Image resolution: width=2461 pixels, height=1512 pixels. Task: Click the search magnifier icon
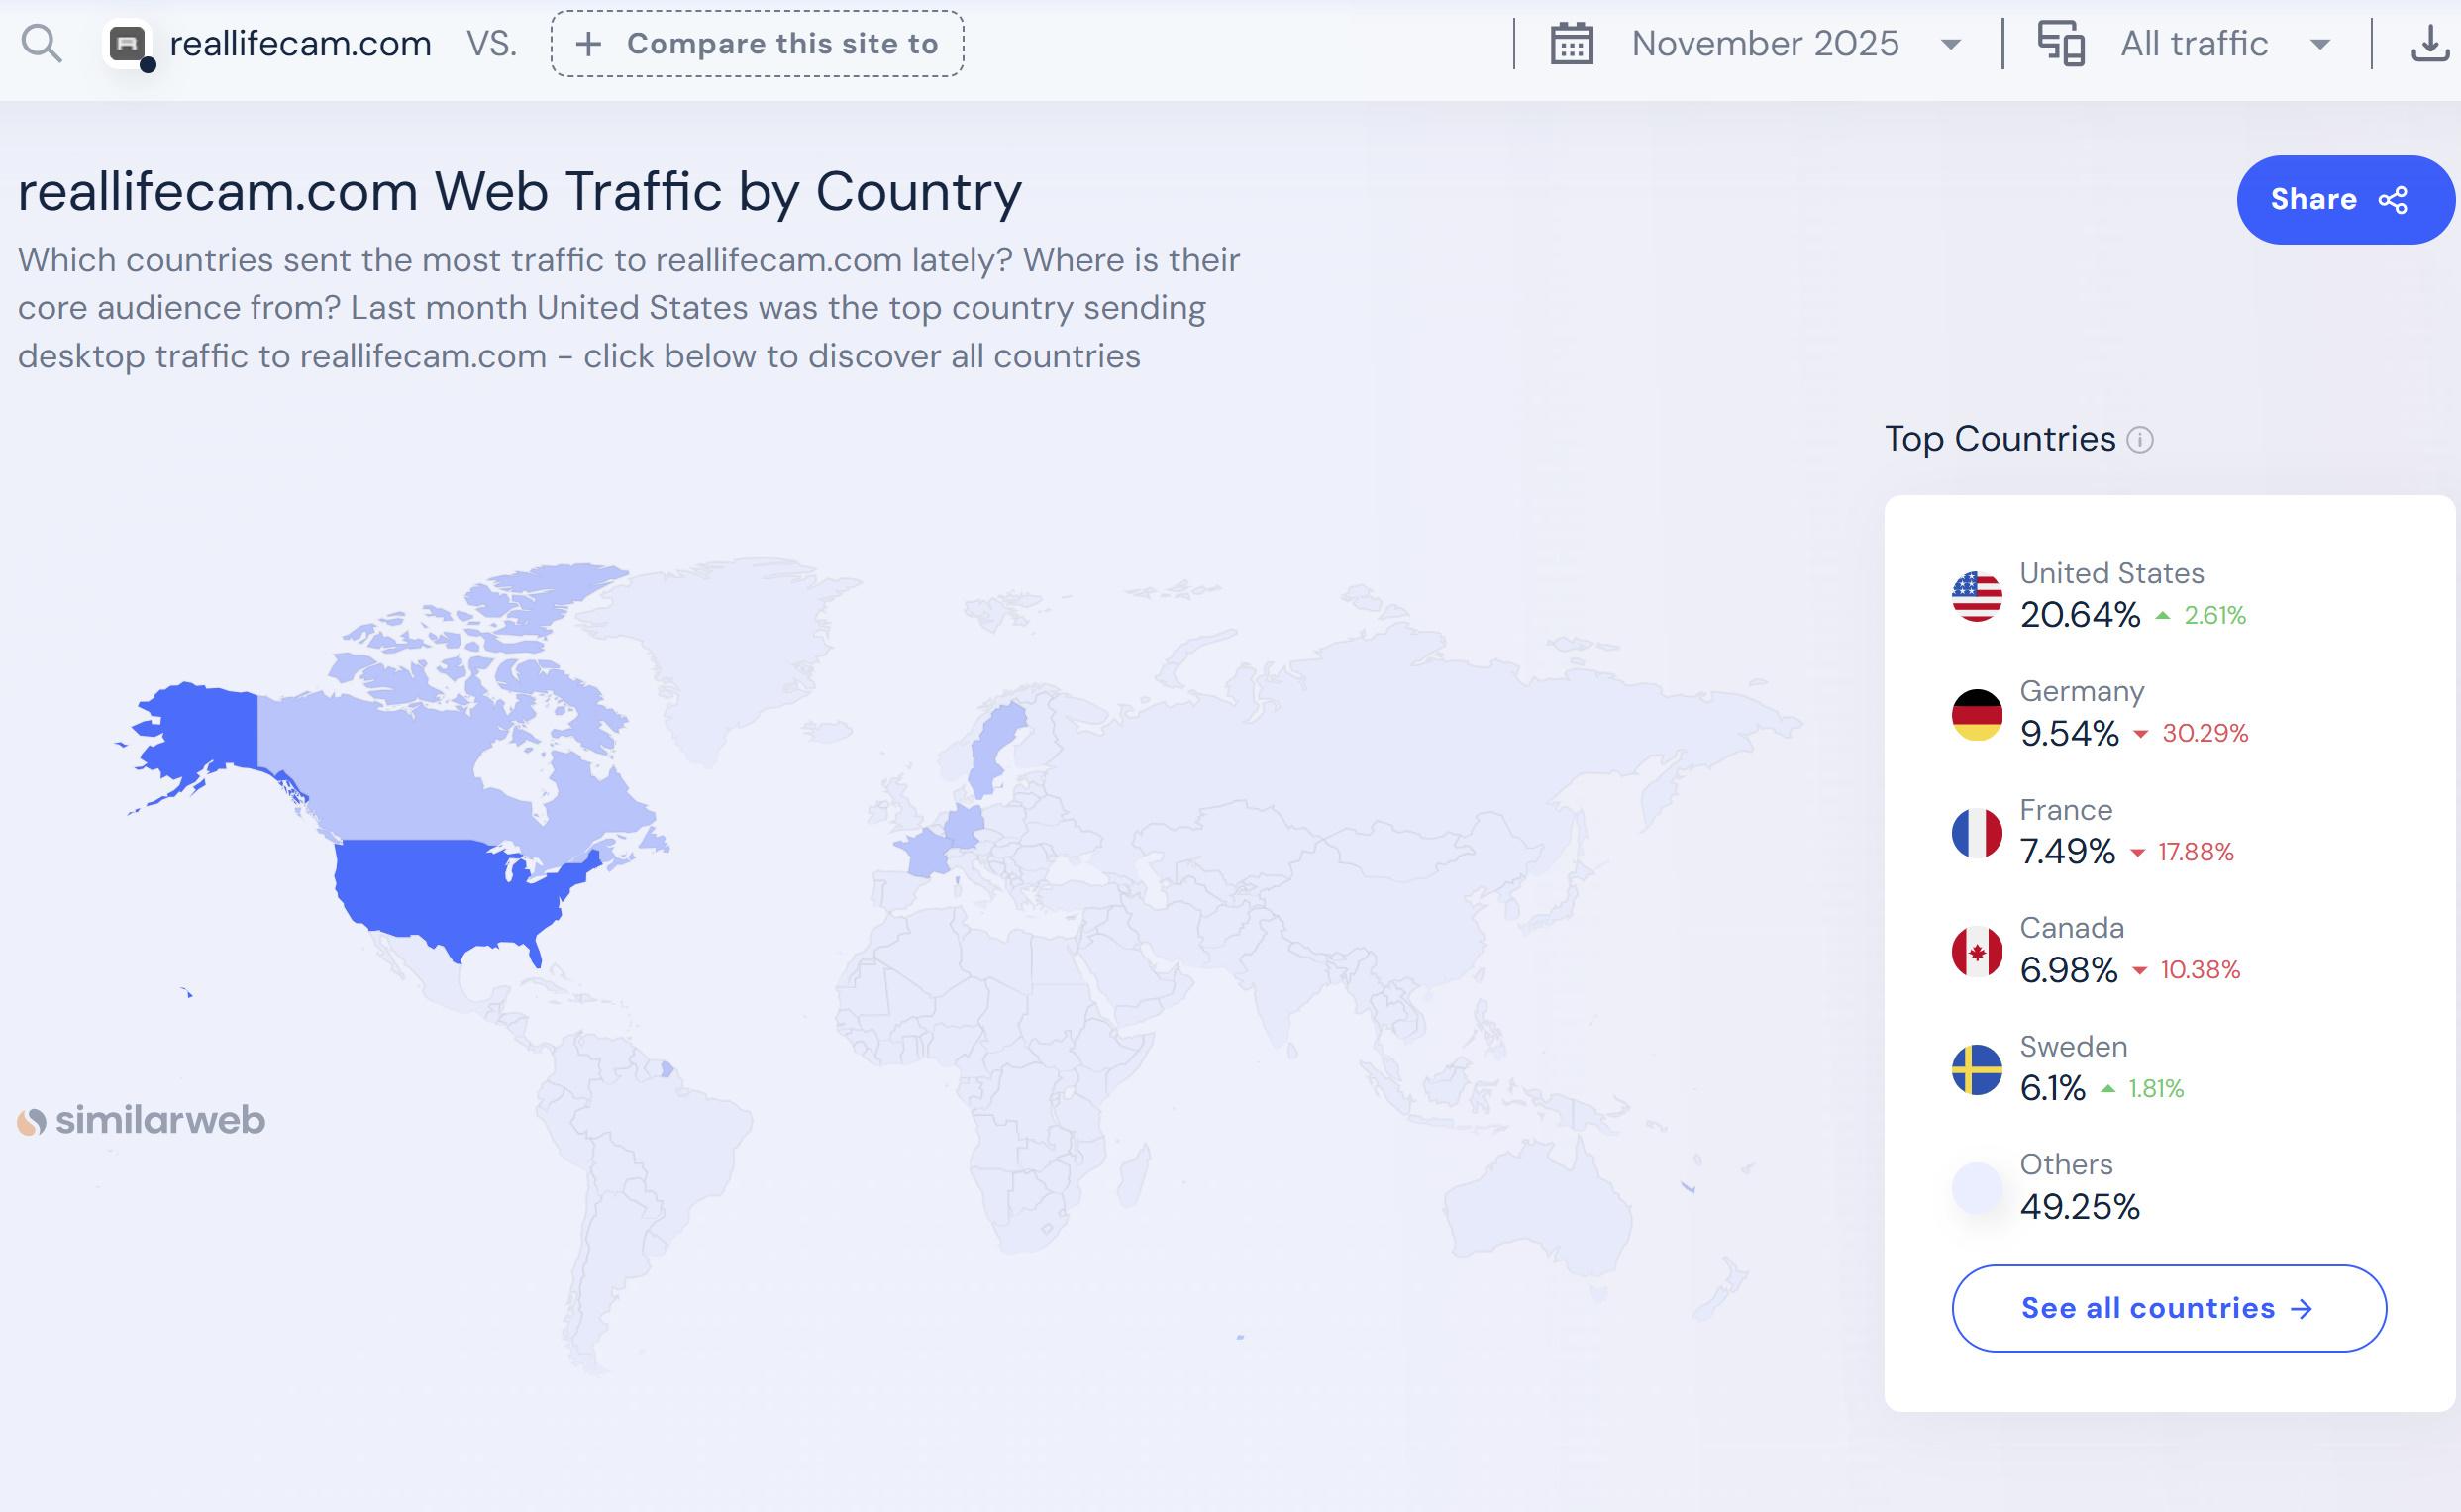click(41, 44)
